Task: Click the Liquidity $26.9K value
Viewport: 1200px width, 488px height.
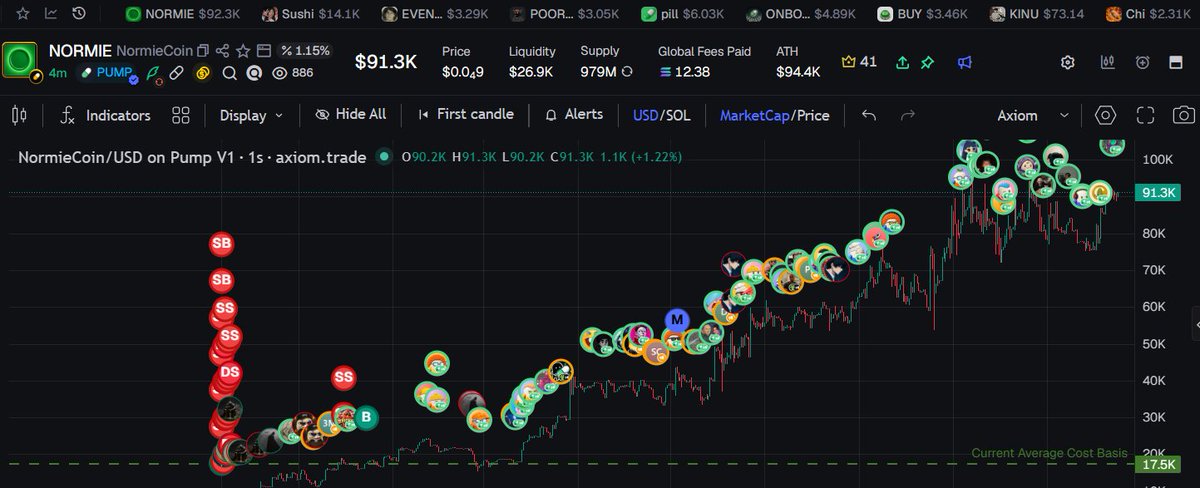Action: [x=531, y=72]
